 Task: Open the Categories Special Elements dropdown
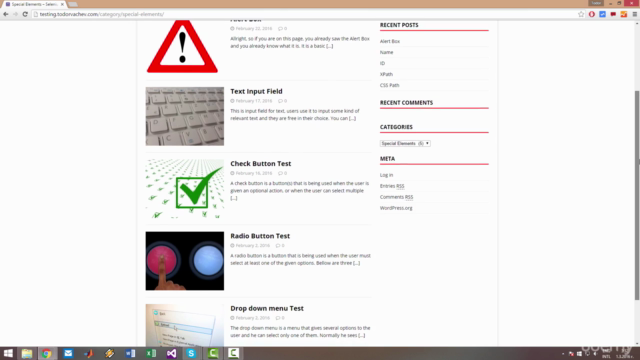click(x=405, y=143)
